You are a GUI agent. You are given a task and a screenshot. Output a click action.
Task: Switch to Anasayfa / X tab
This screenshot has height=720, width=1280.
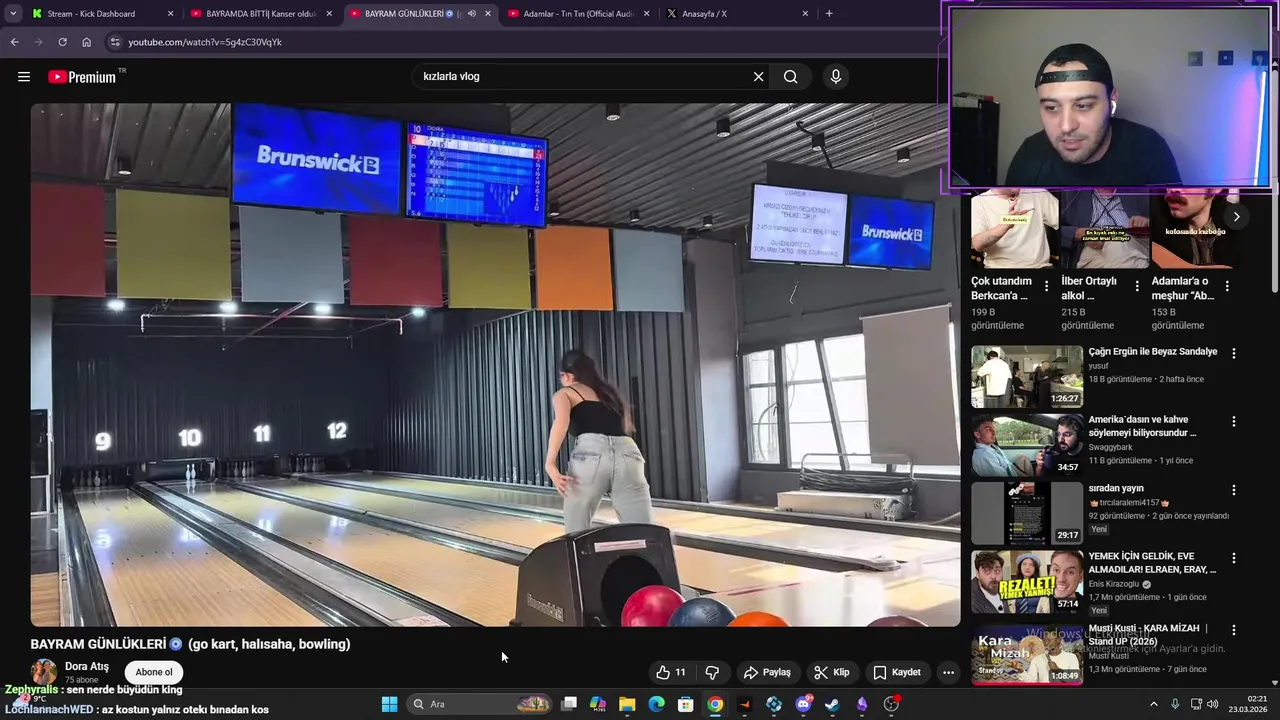[x=738, y=14]
